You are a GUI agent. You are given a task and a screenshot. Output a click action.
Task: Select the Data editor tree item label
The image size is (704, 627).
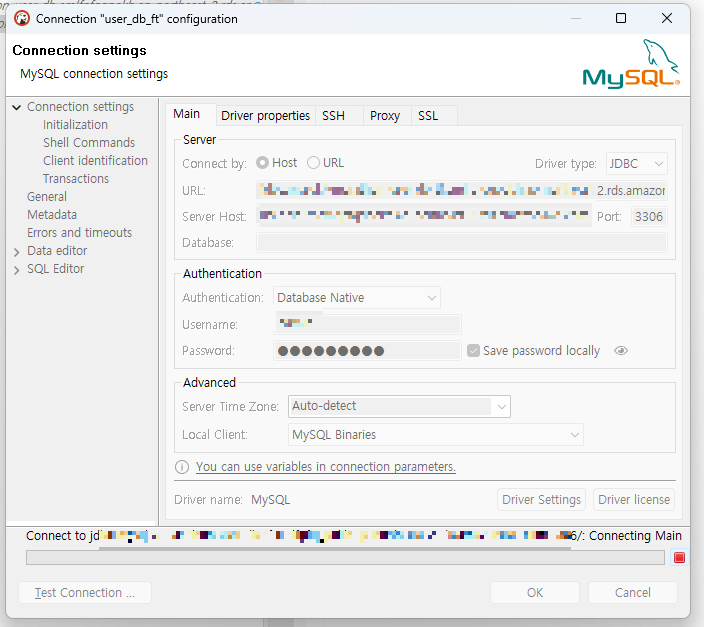(x=57, y=251)
